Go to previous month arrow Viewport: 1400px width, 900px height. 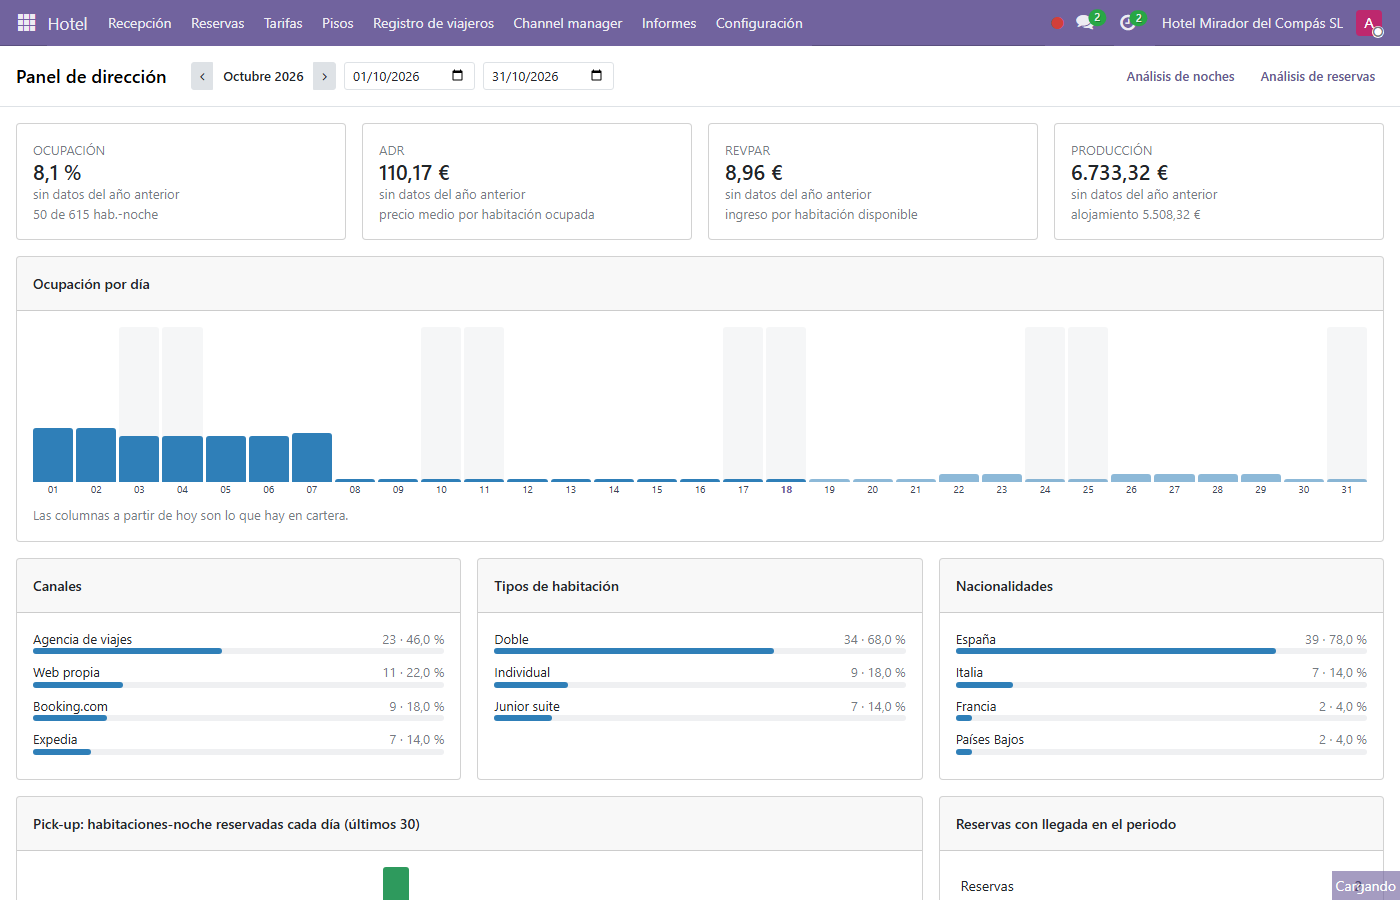point(202,76)
